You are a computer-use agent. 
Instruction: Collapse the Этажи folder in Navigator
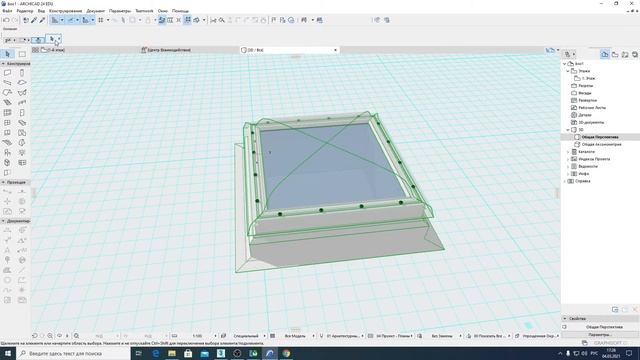[x=568, y=71]
